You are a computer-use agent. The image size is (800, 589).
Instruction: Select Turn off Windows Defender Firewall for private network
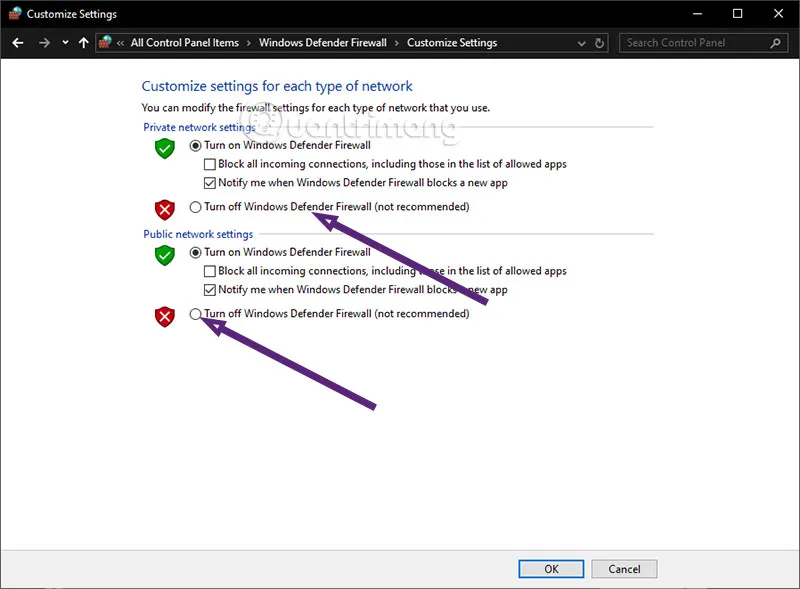pos(196,206)
